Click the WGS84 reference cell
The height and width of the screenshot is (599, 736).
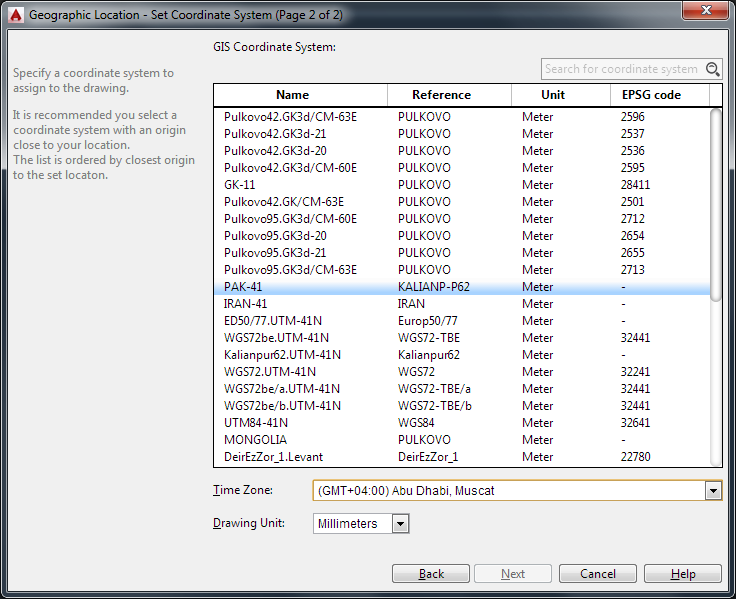416,423
